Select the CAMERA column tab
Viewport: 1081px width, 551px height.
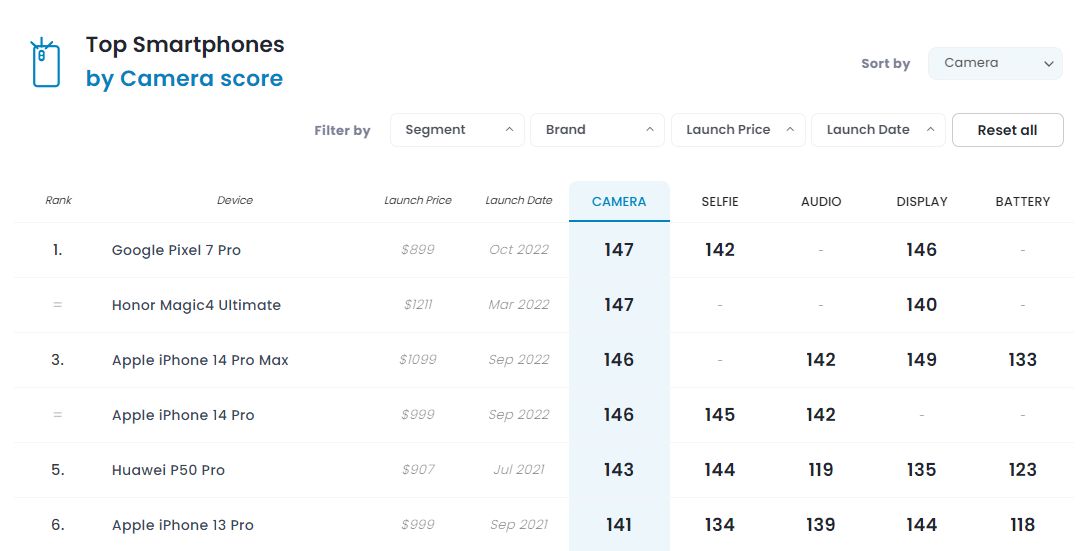click(x=619, y=201)
